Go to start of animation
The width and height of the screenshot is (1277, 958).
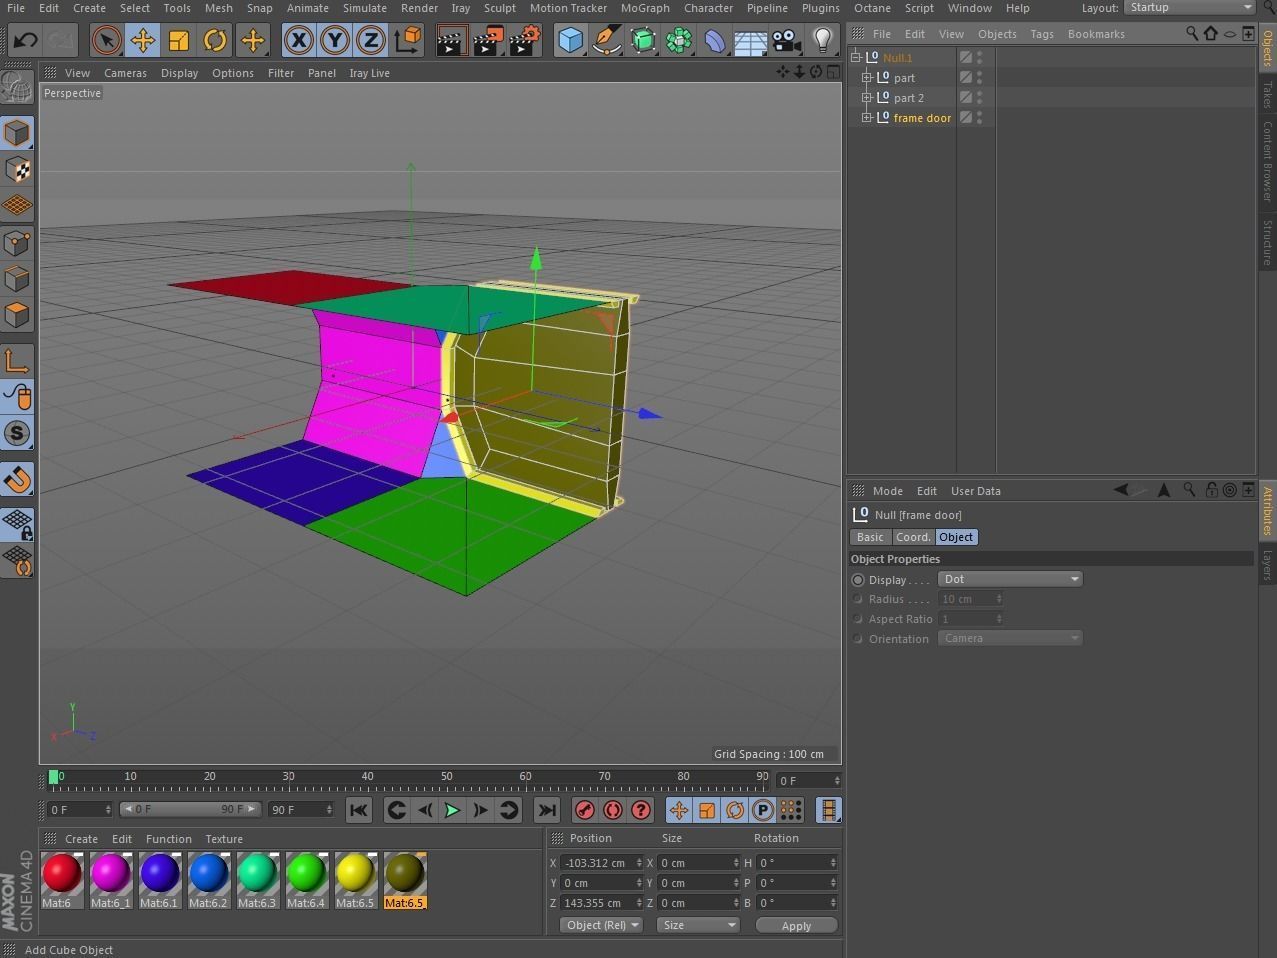pos(359,810)
